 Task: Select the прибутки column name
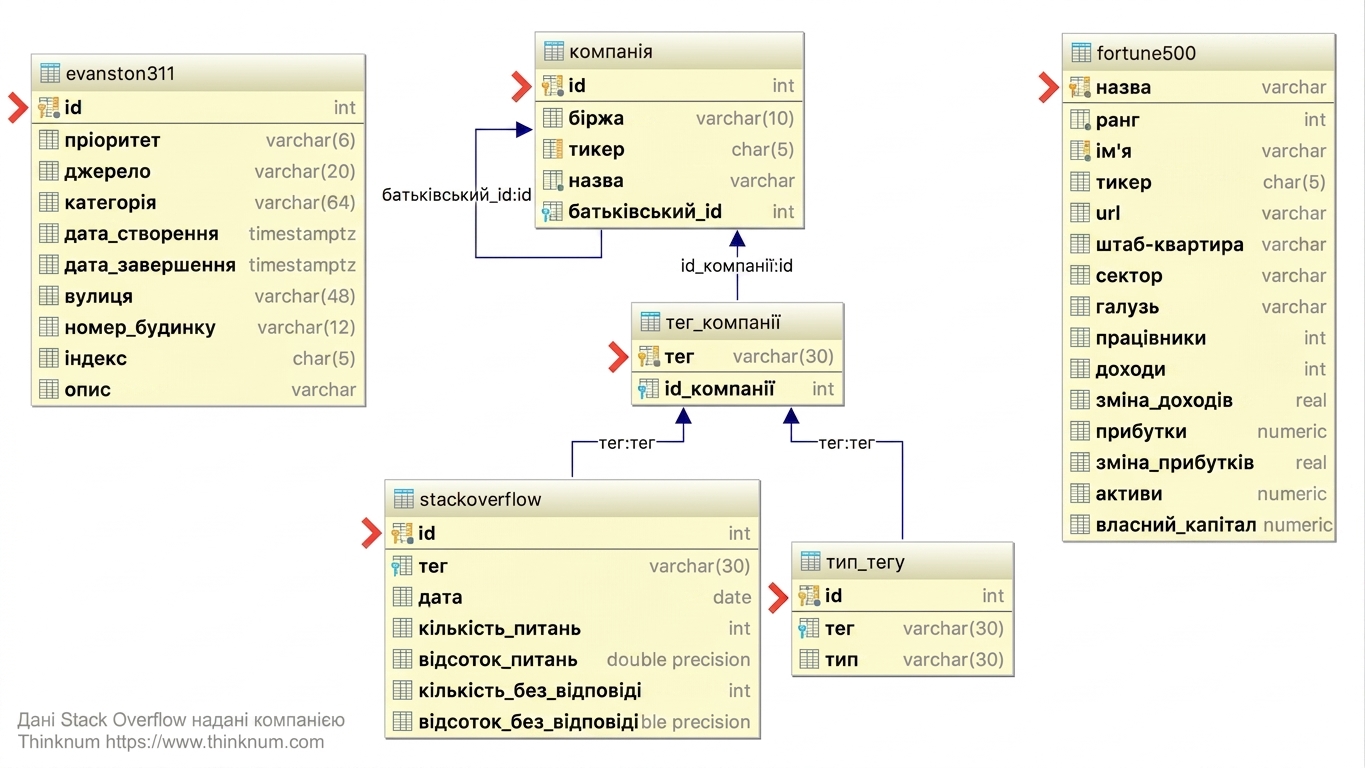(1141, 431)
